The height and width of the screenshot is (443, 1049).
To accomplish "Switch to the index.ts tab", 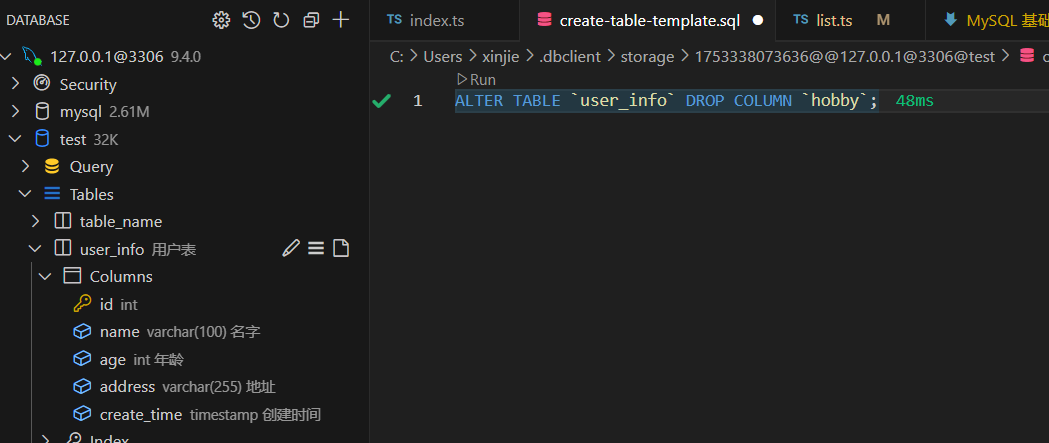I will coord(436,20).
